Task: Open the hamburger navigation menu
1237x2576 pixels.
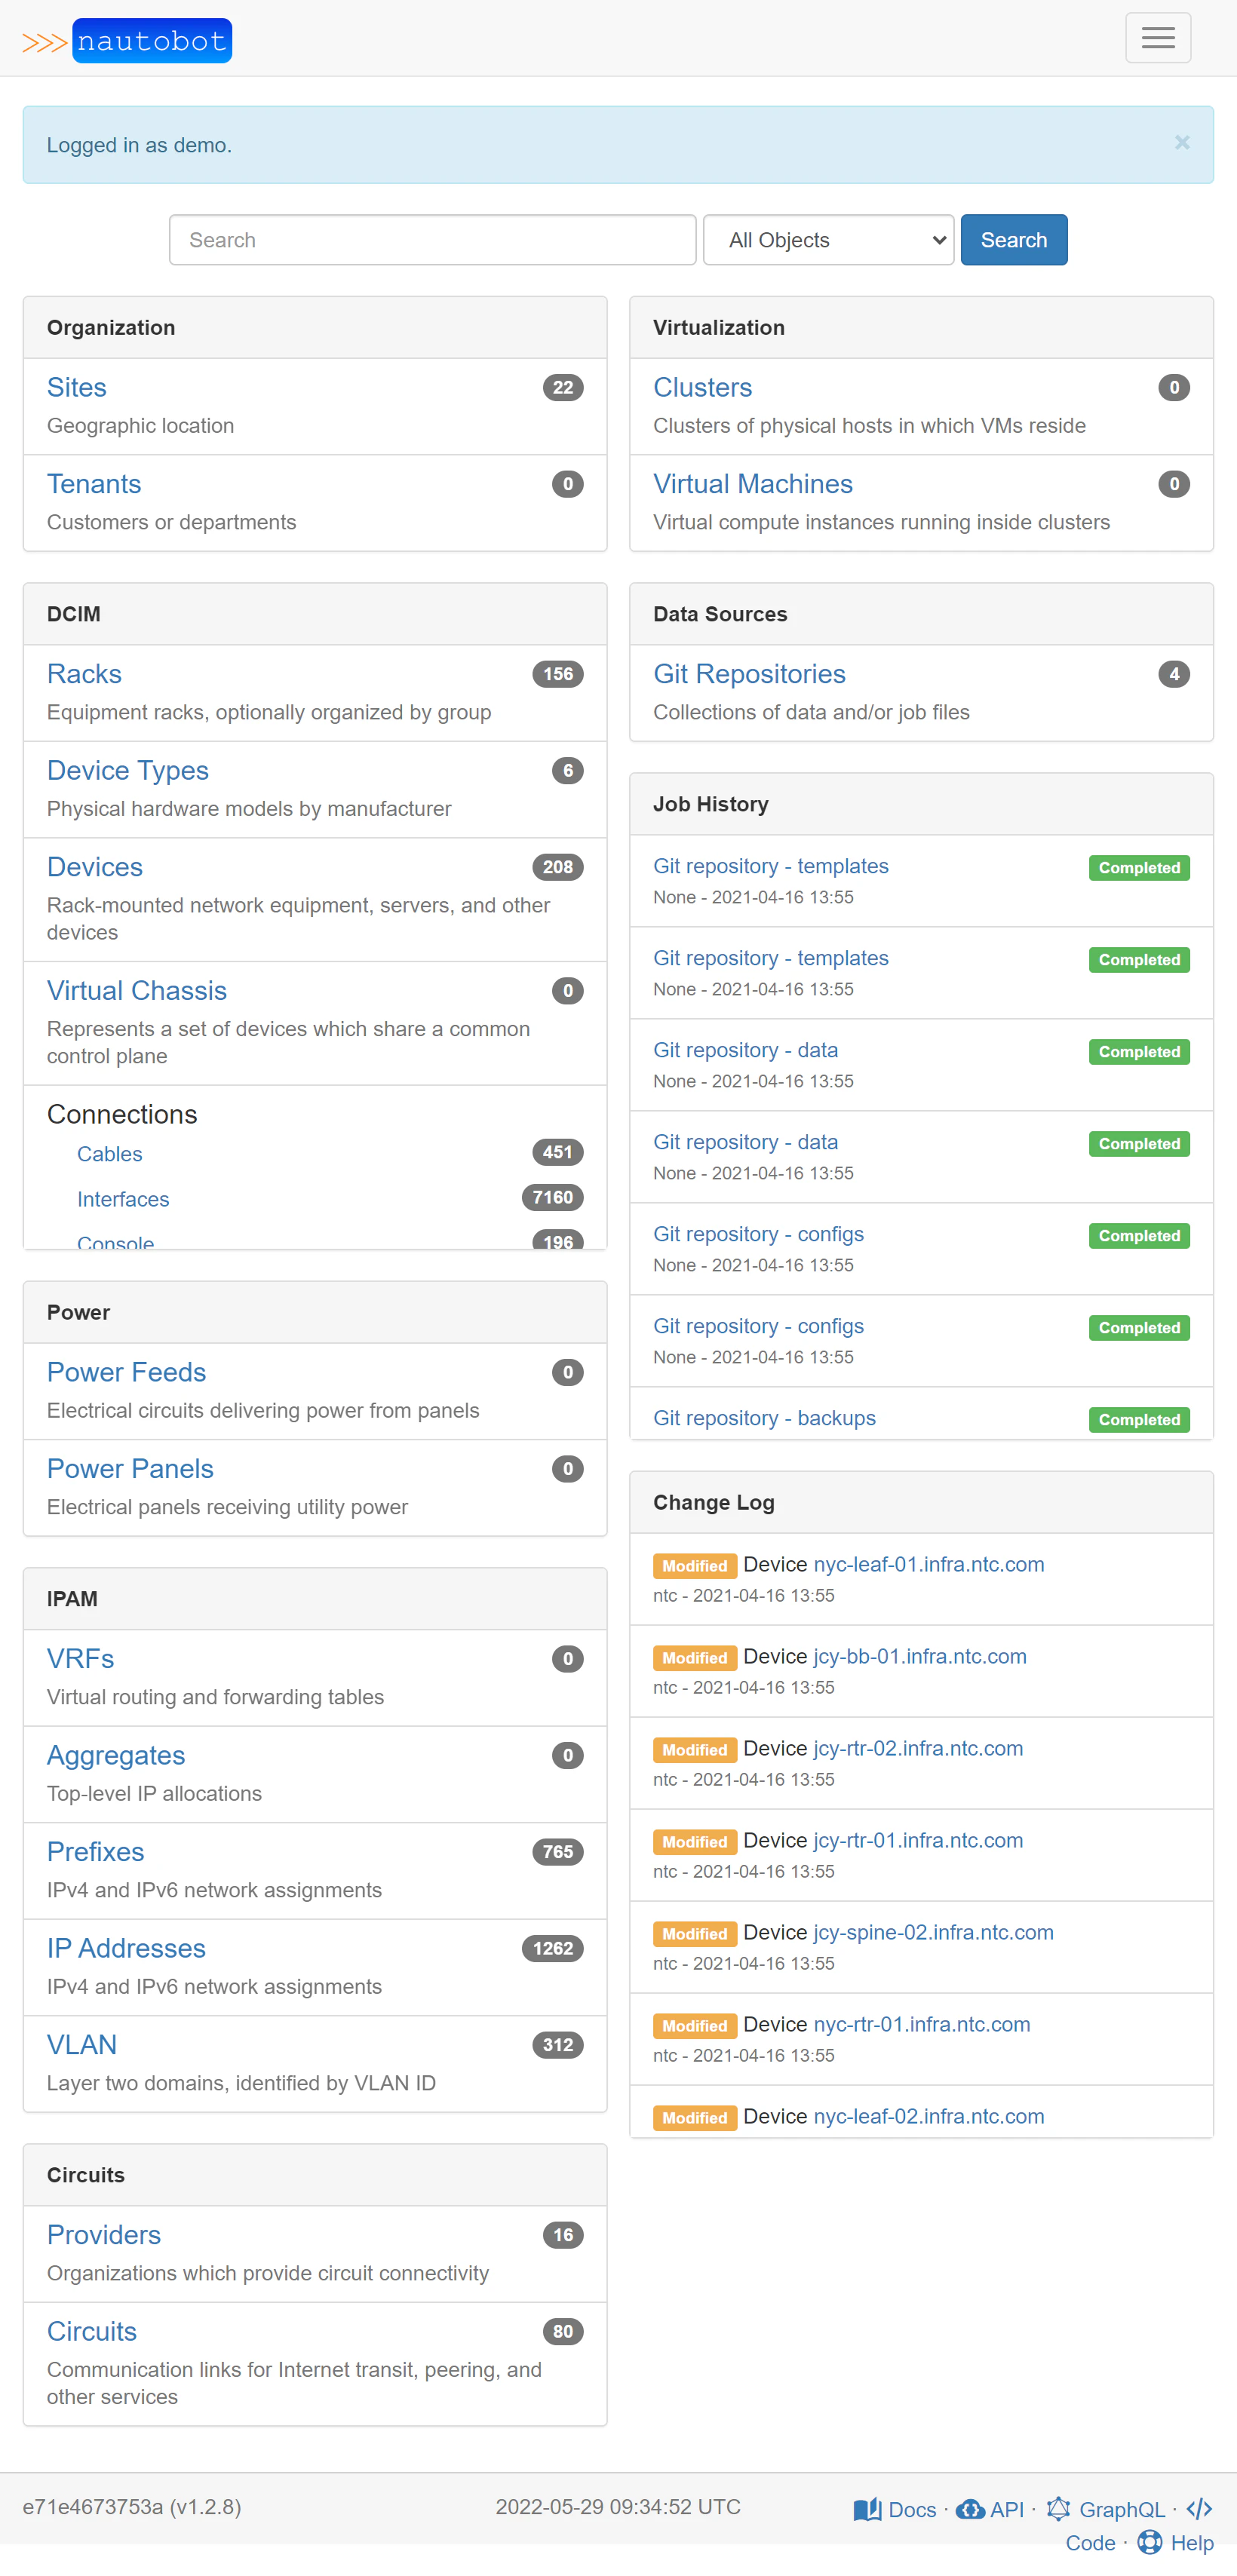Action: point(1157,38)
